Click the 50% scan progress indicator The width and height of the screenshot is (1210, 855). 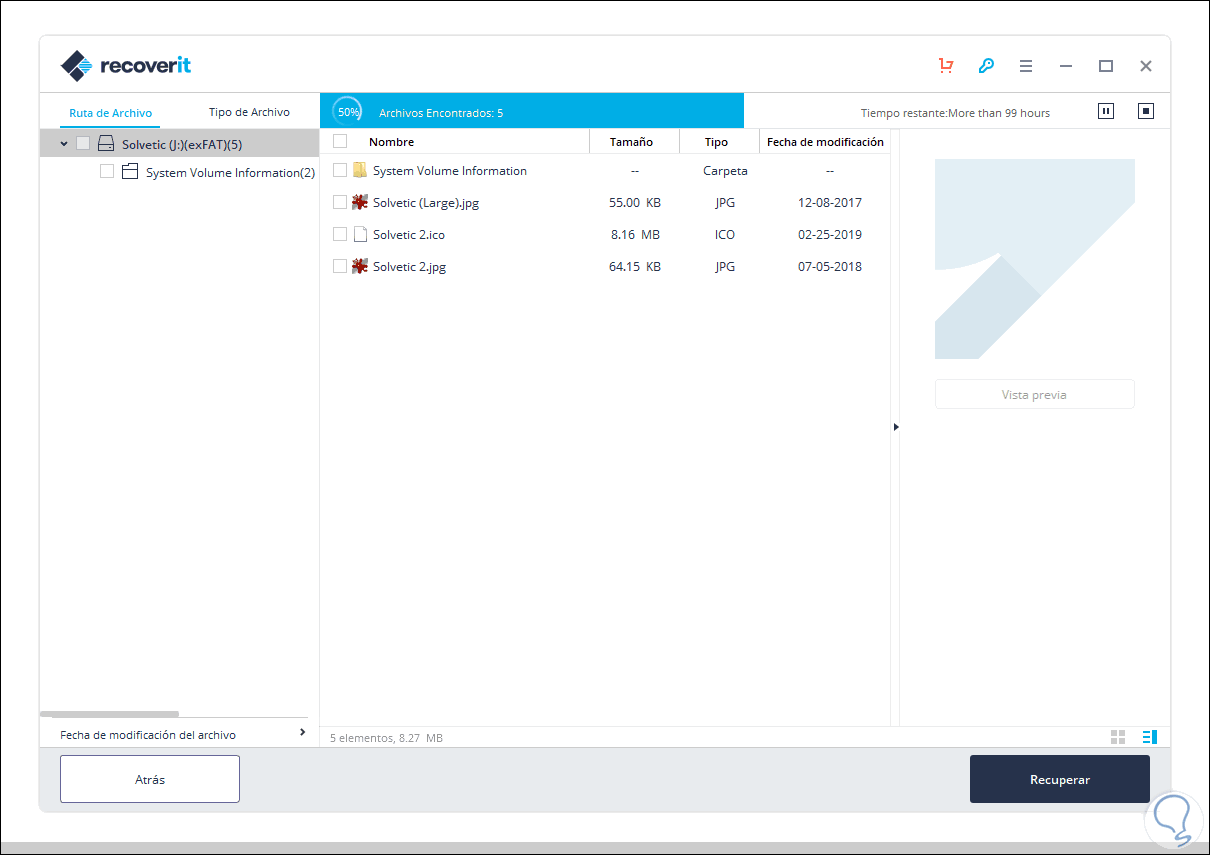click(348, 112)
